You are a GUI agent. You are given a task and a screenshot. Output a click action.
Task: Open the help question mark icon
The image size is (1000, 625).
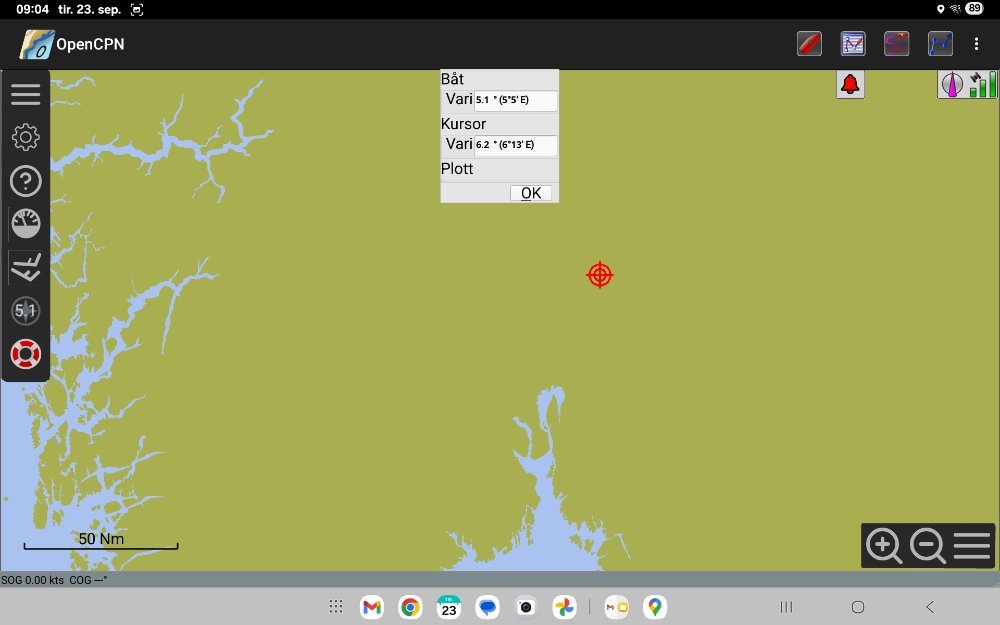coord(25,181)
